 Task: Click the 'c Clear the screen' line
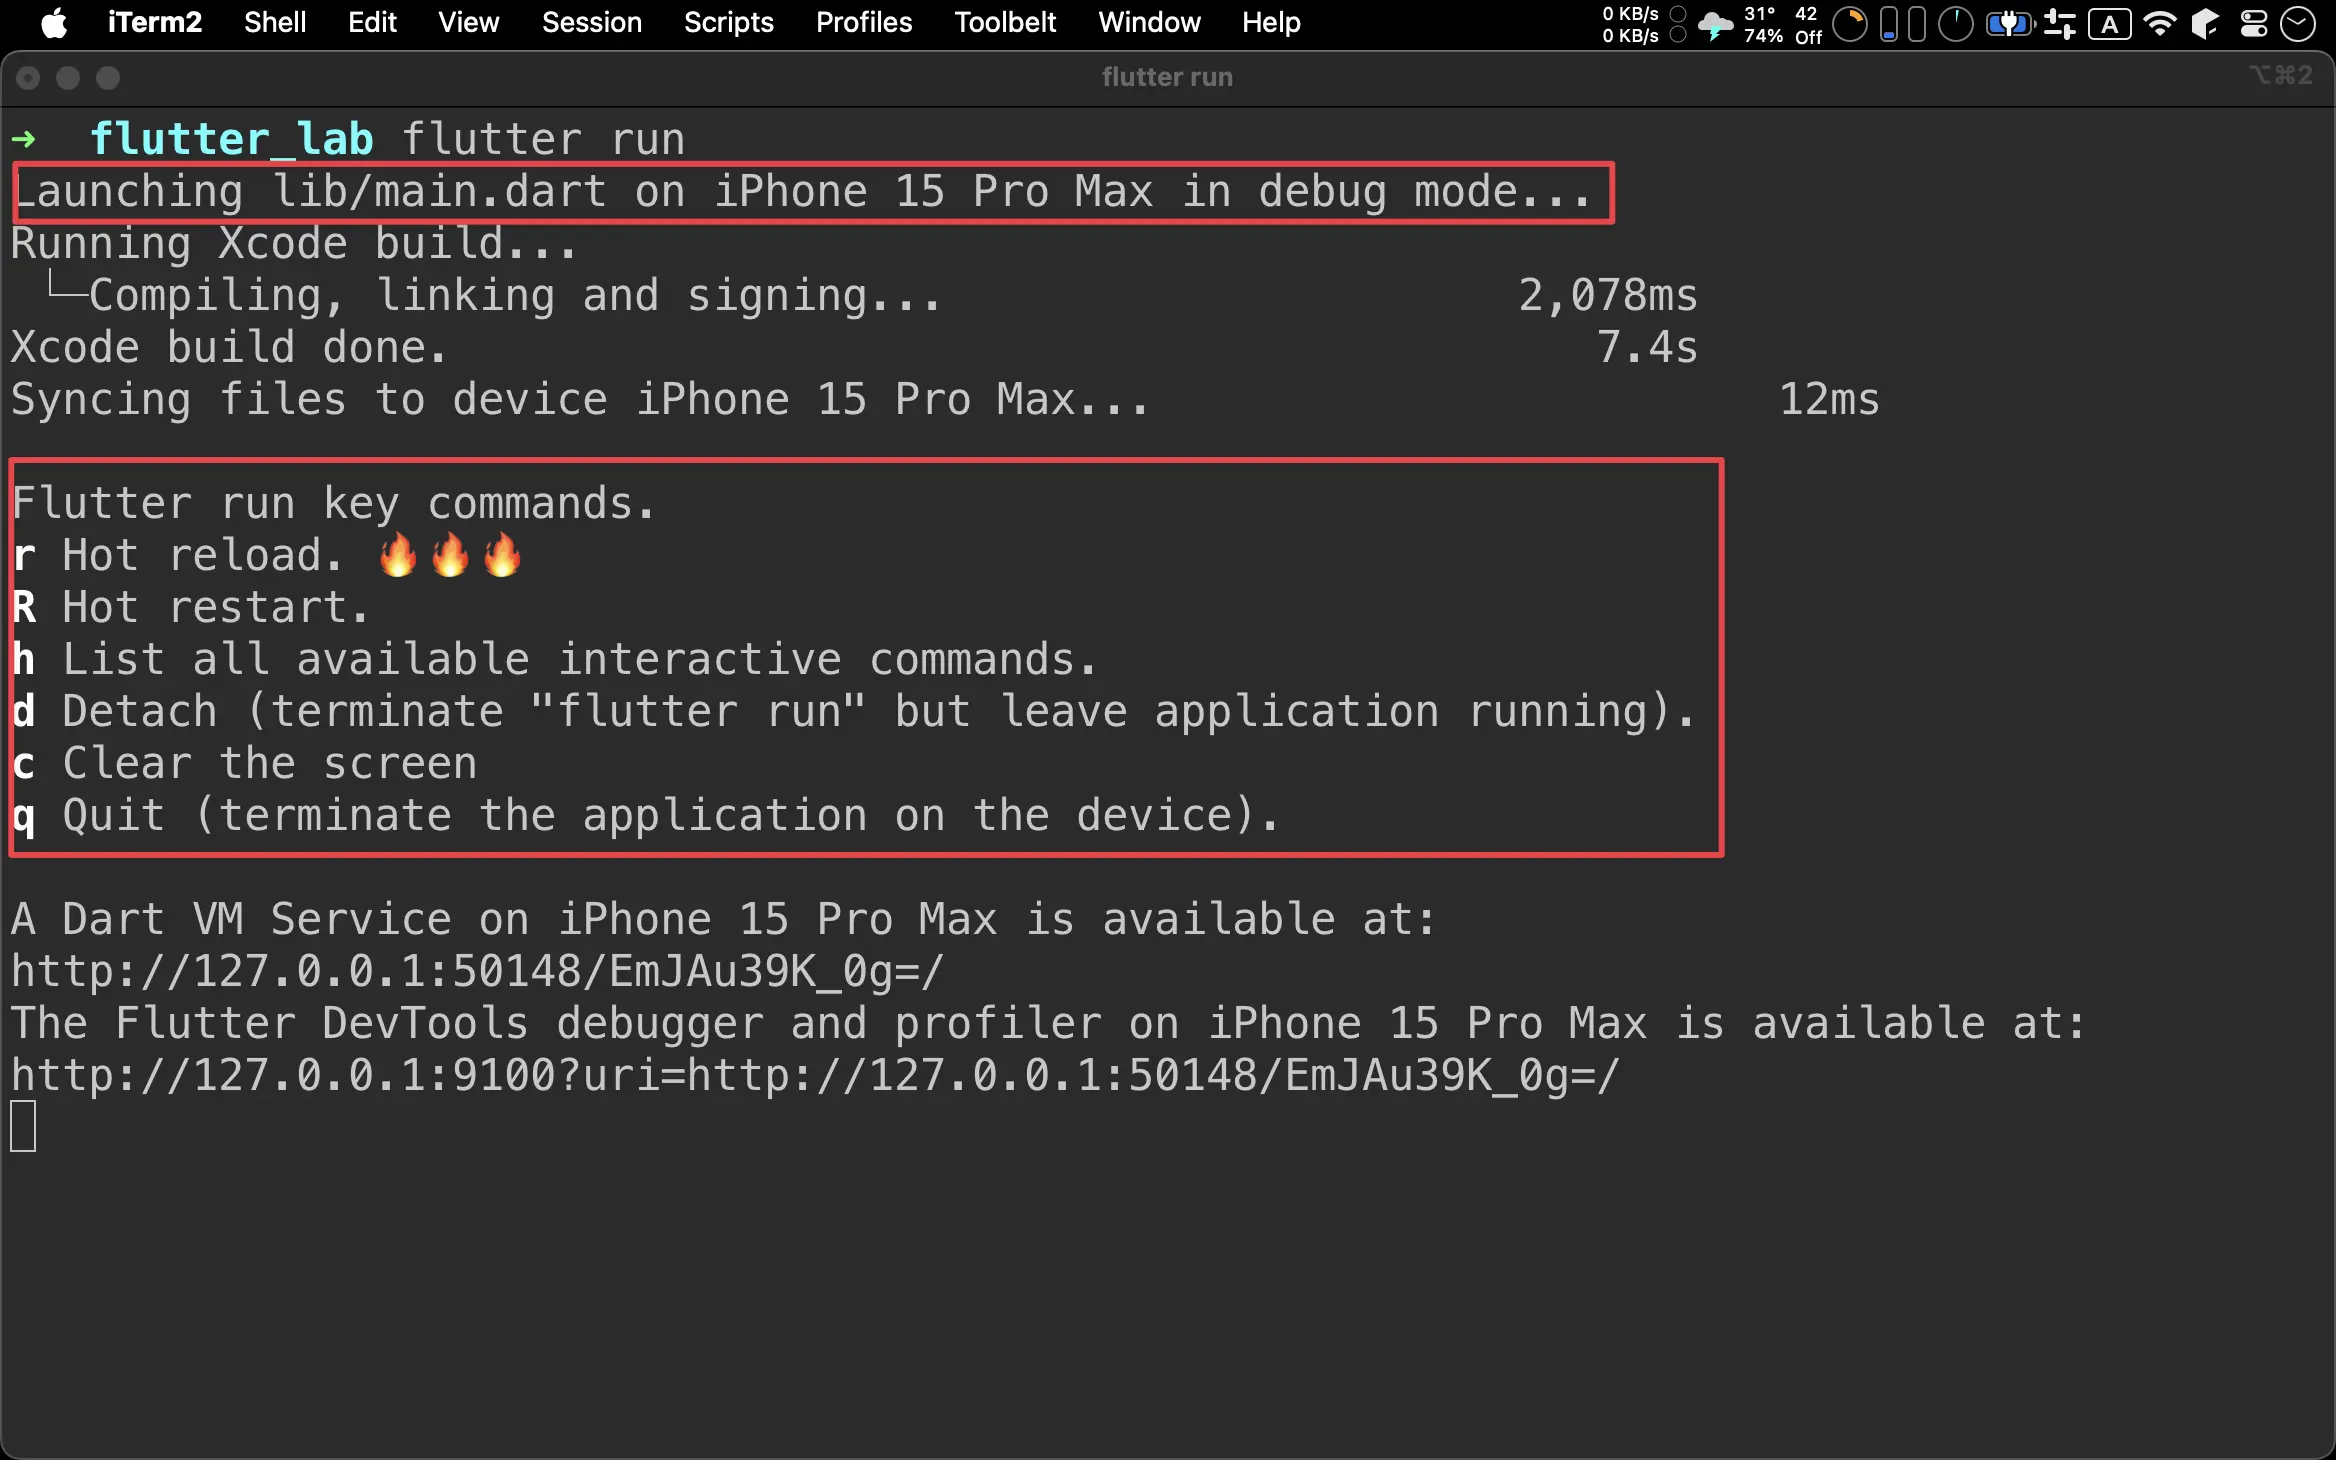point(245,763)
